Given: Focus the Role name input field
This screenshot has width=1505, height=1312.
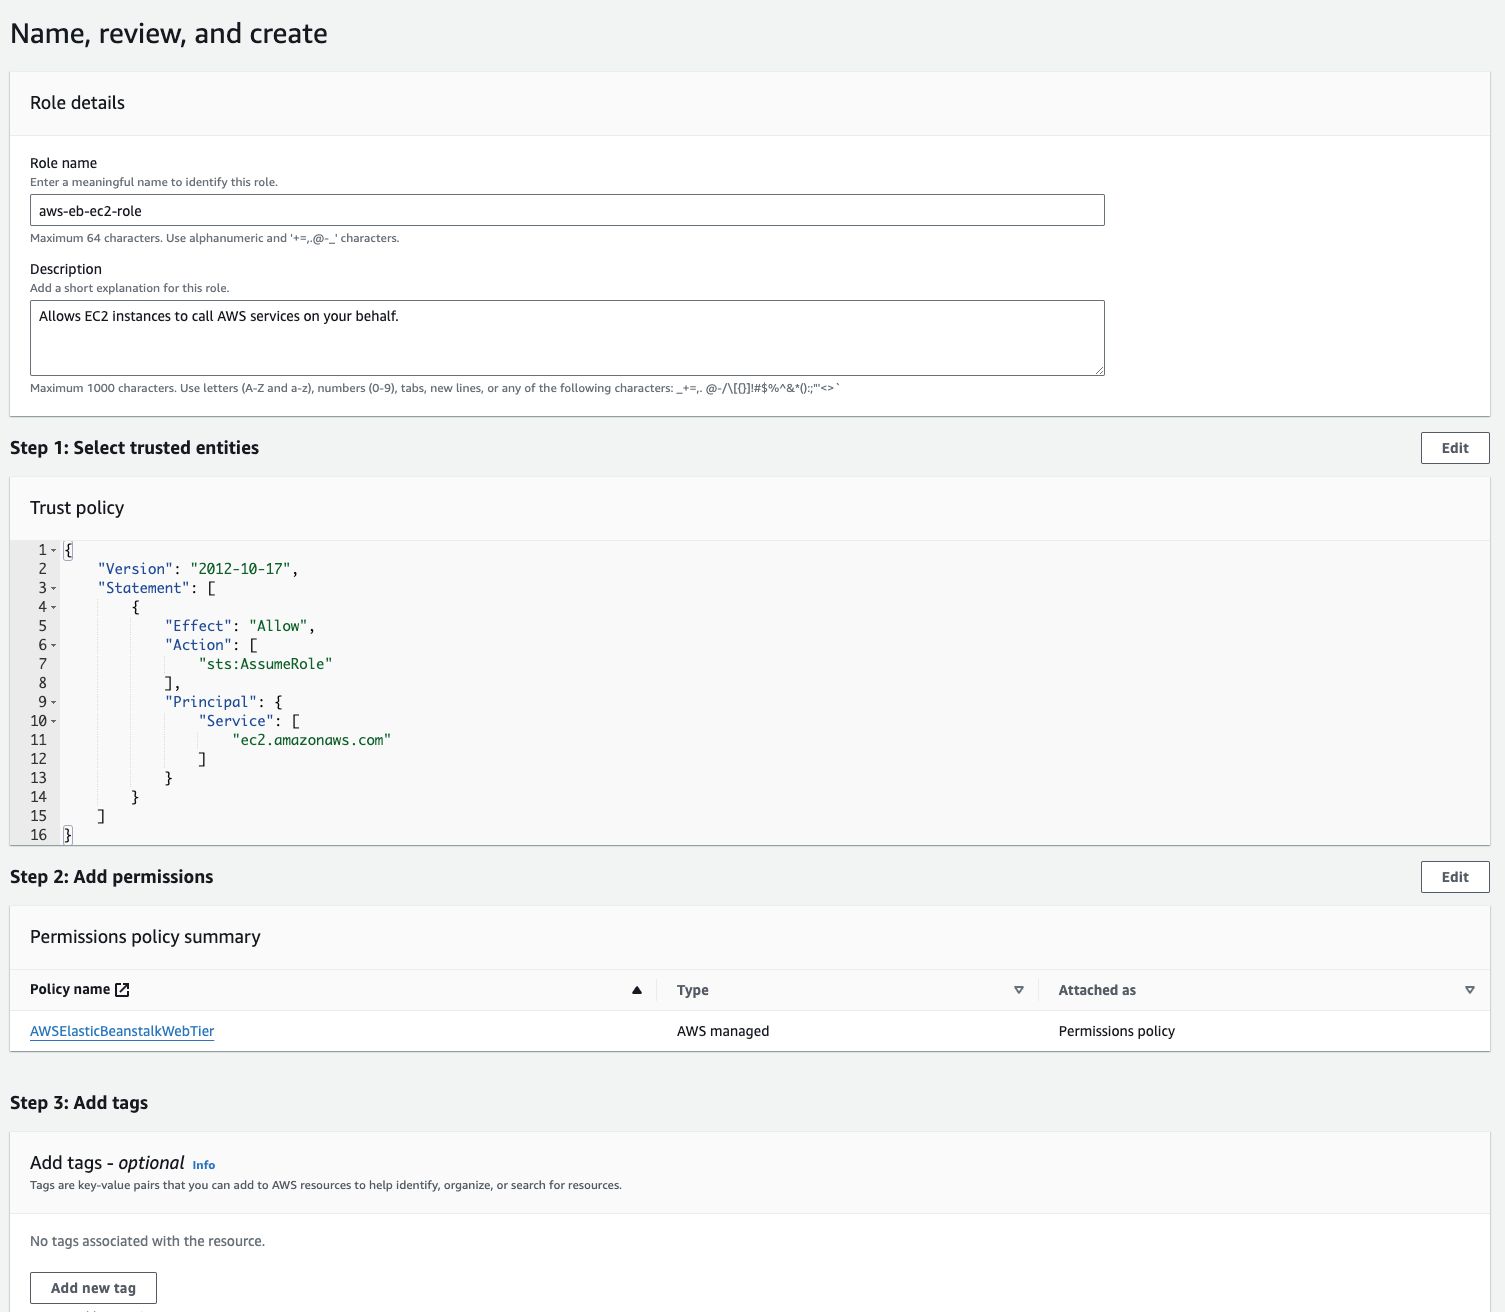Looking at the screenshot, I should pos(567,211).
